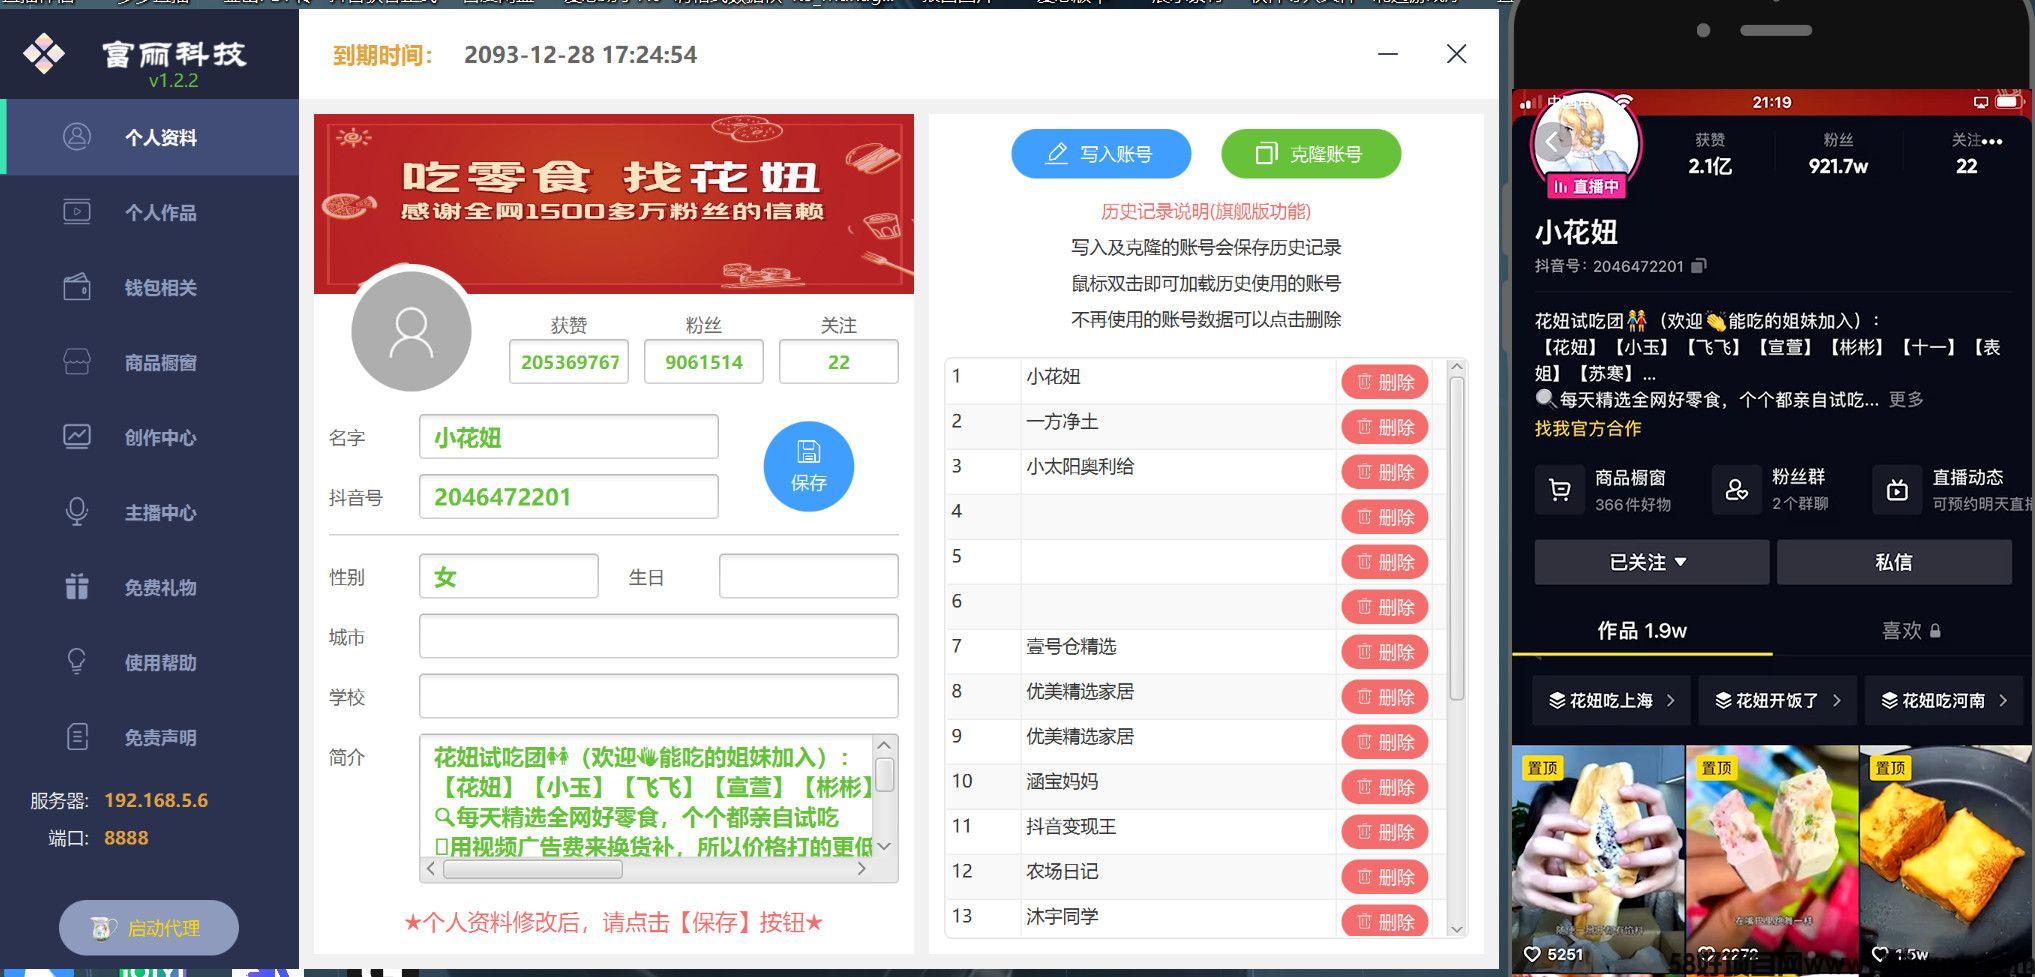The image size is (2035, 977).
Task: Click the 写入账号 button
Action: [x=1101, y=154]
